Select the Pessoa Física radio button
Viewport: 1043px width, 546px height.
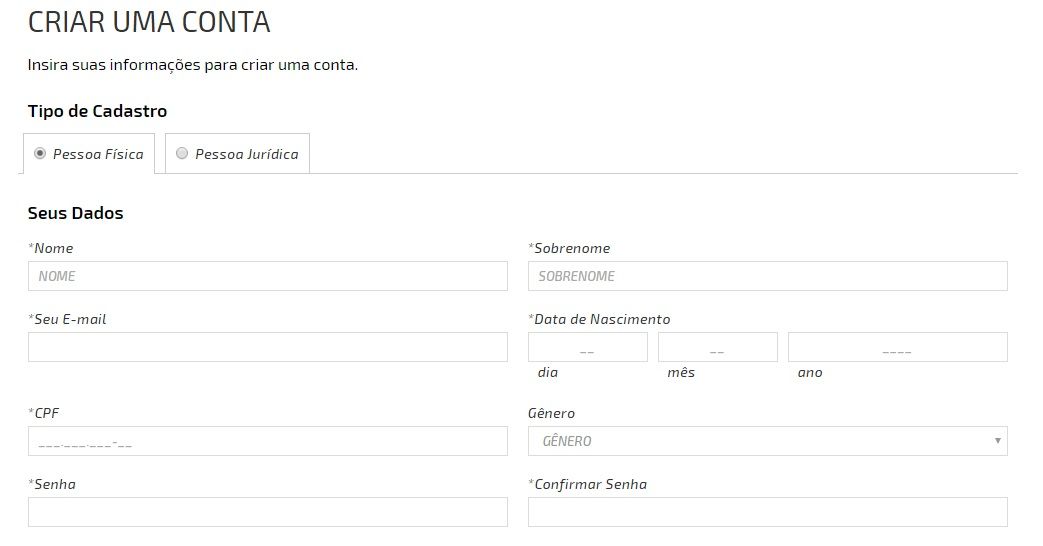(40, 154)
